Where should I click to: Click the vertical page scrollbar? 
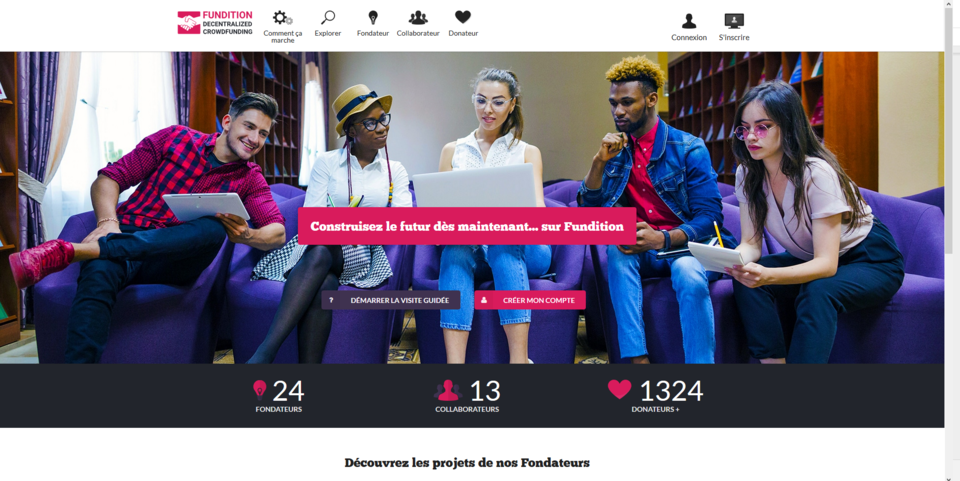click(952, 240)
